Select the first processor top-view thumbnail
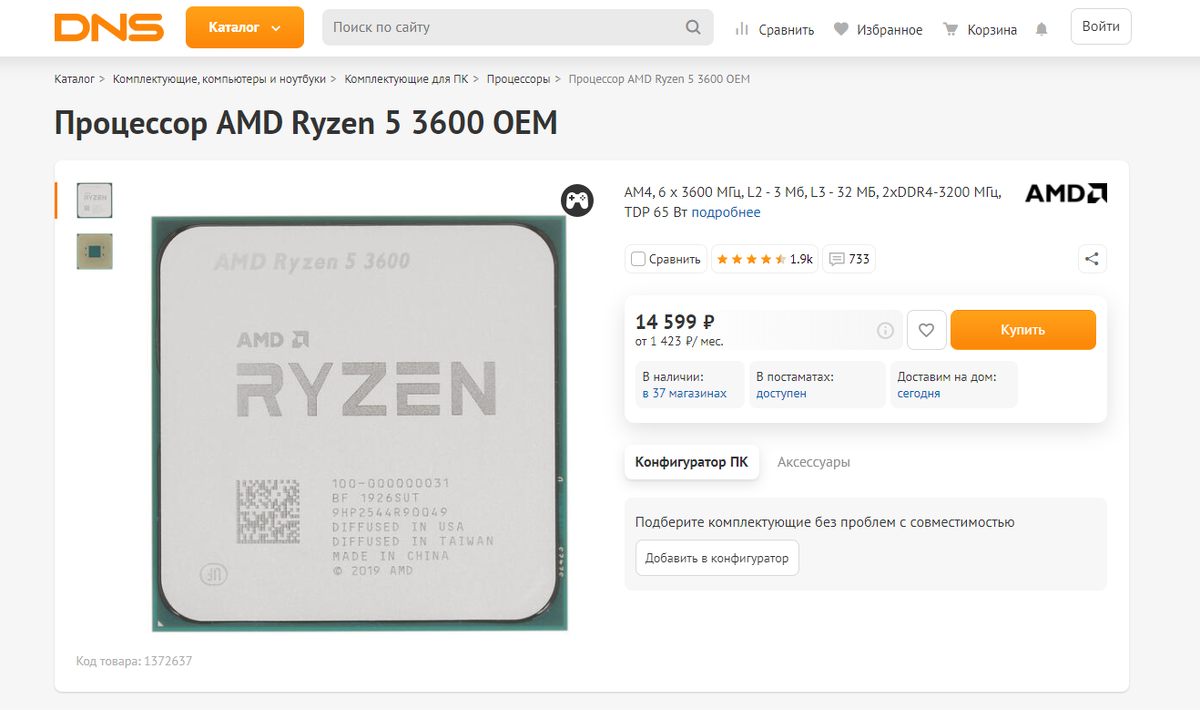This screenshot has width=1200, height=710. (94, 200)
